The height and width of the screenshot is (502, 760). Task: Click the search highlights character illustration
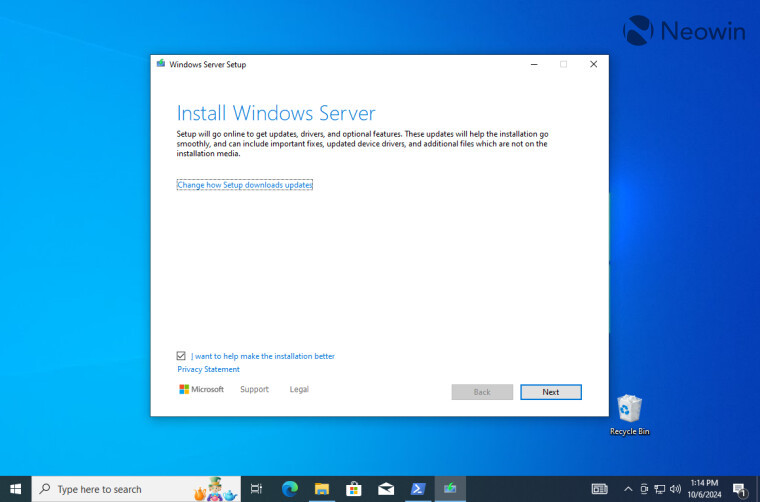[216, 489]
